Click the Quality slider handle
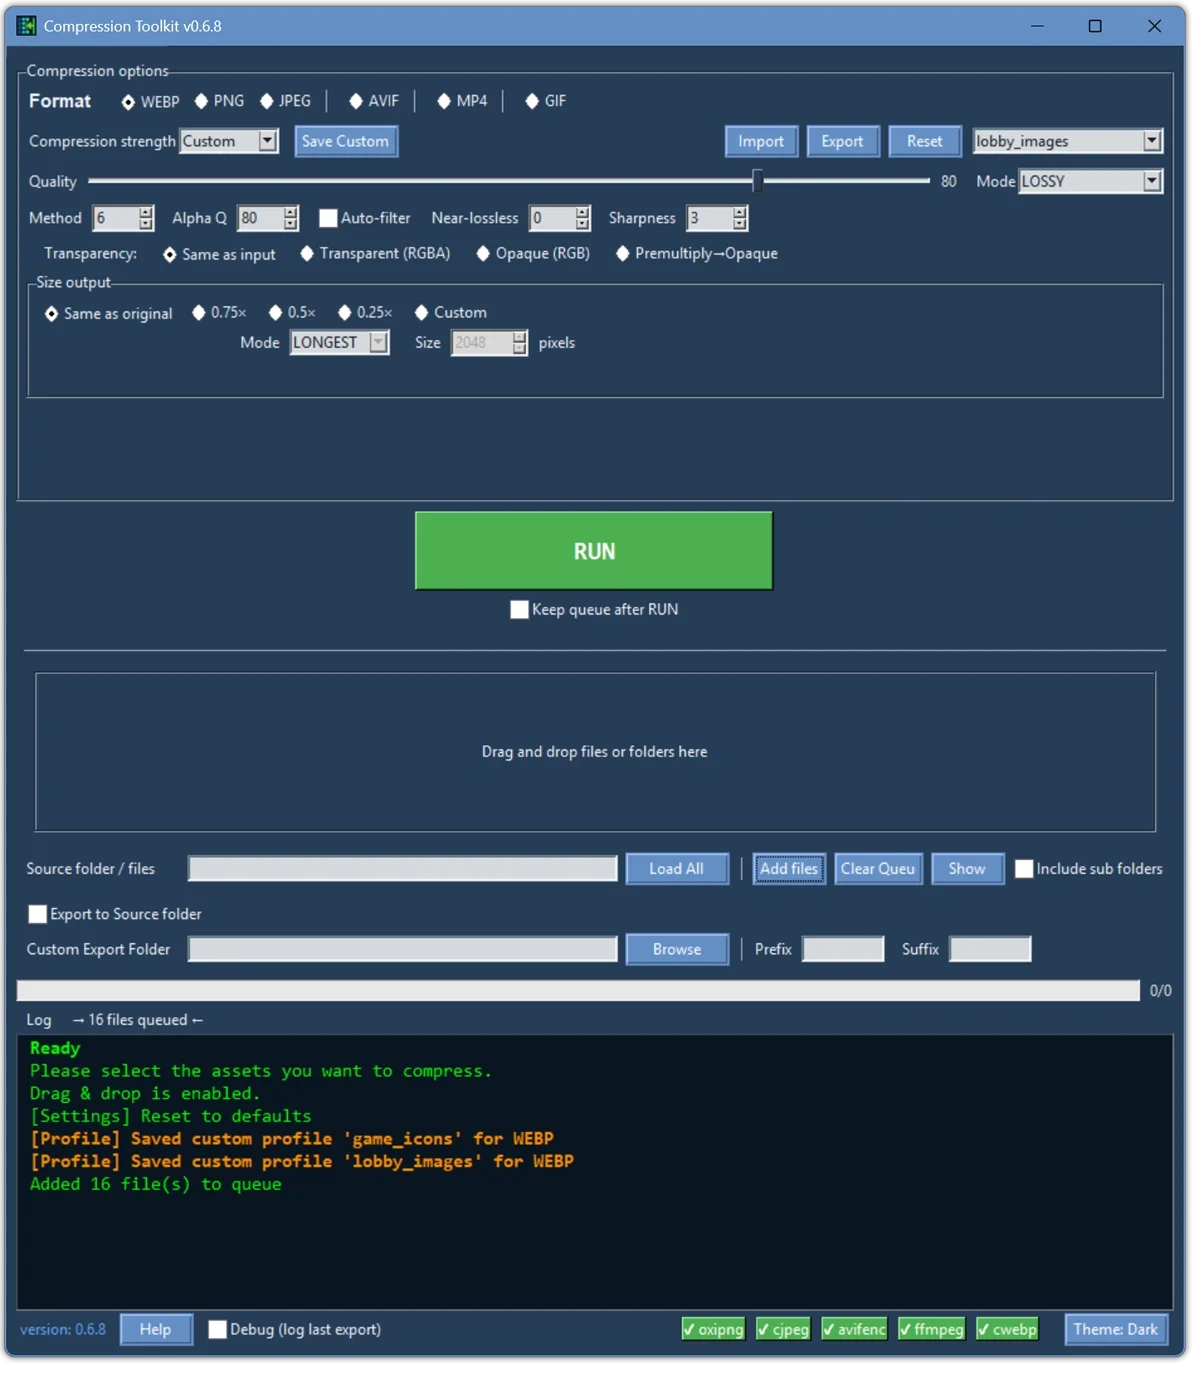The width and height of the screenshot is (1200, 1374). 758,181
